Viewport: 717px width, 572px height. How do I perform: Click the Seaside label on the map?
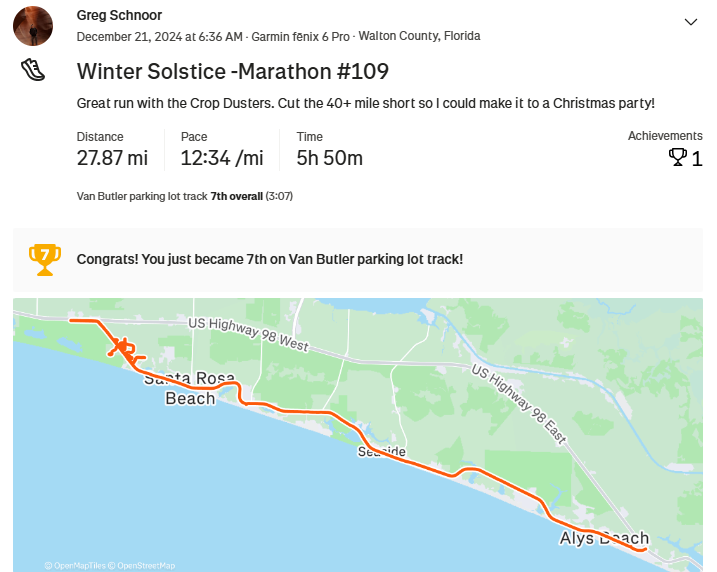381,452
